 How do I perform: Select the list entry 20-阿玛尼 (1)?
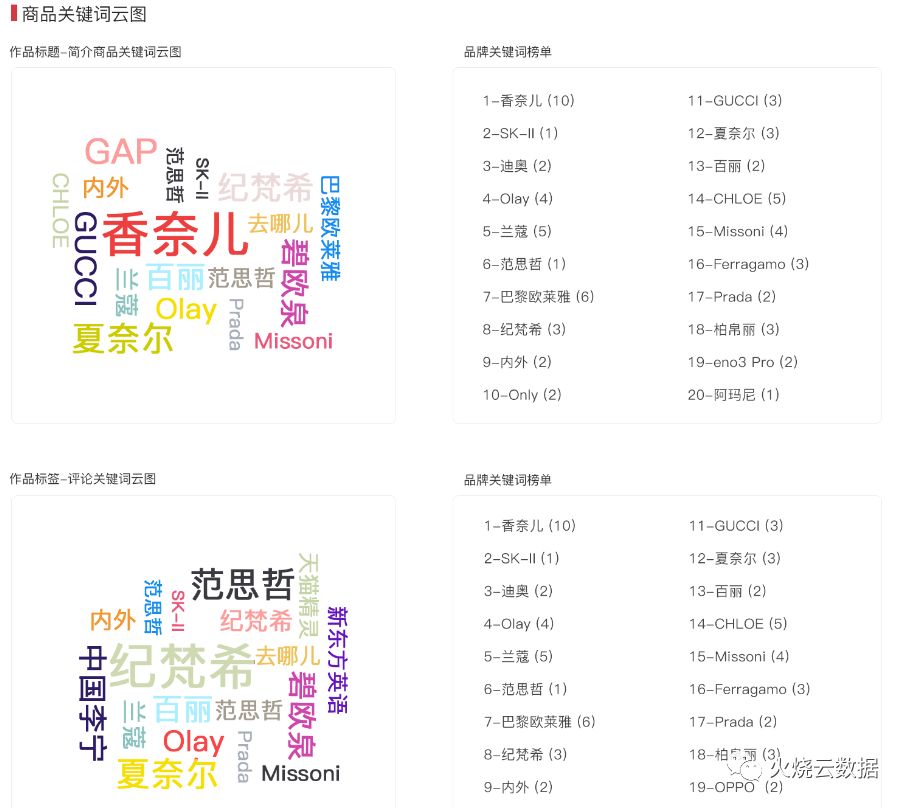coord(733,395)
